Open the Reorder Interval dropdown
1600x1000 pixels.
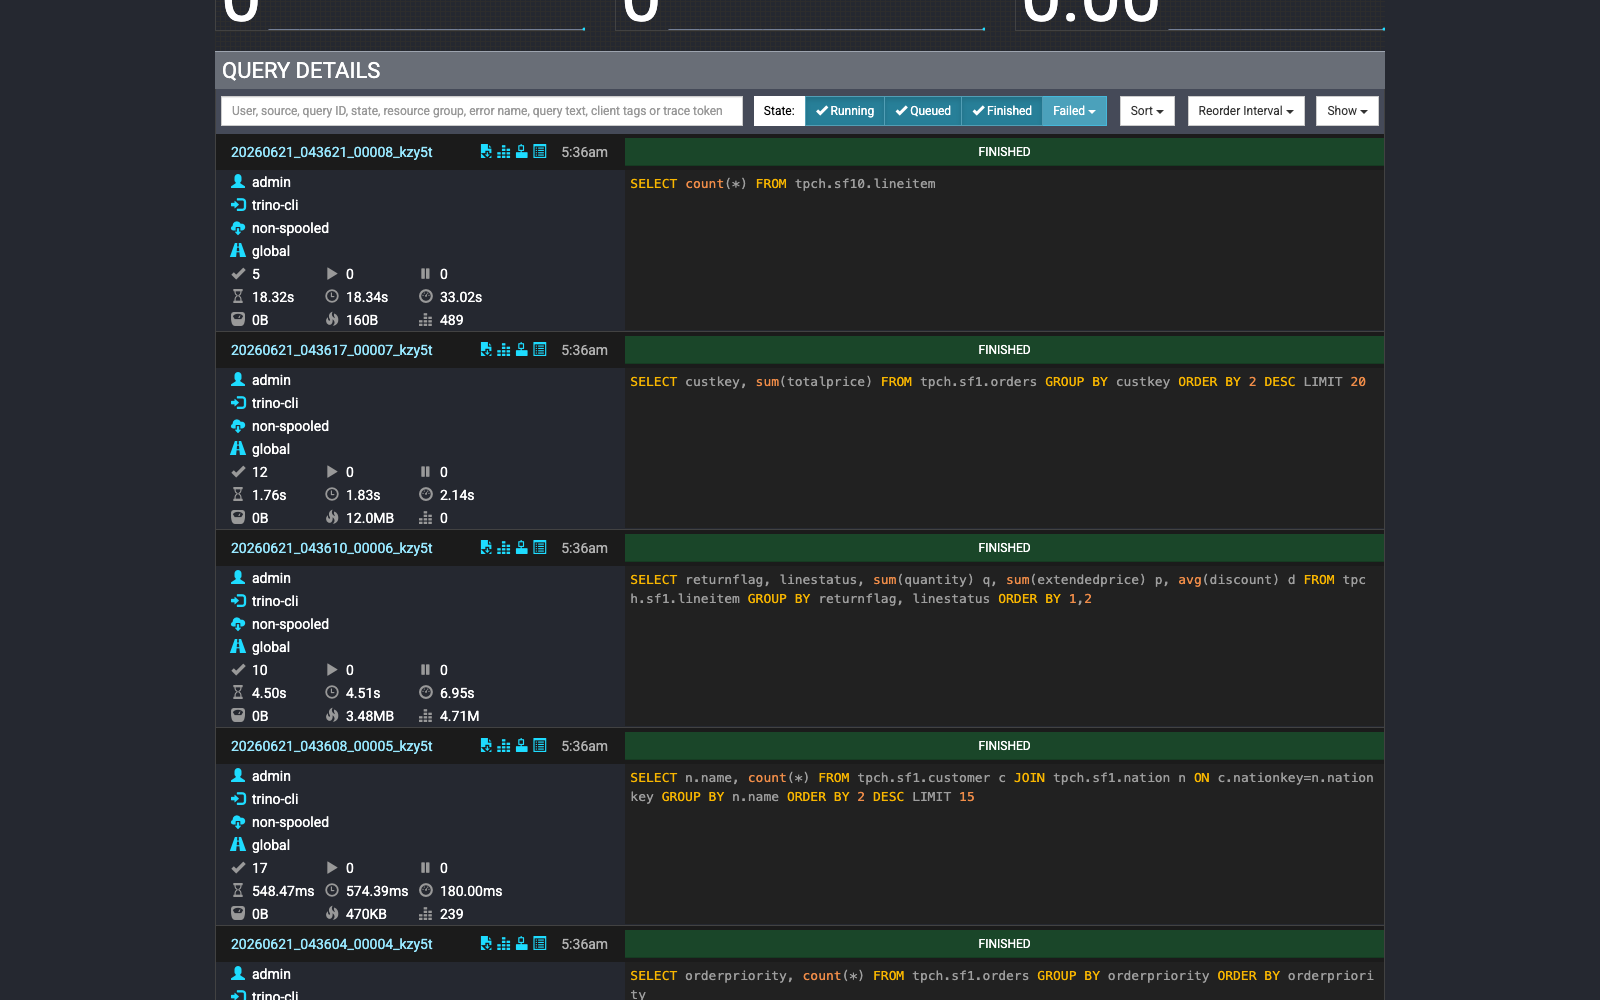pyautogui.click(x=1246, y=111)
